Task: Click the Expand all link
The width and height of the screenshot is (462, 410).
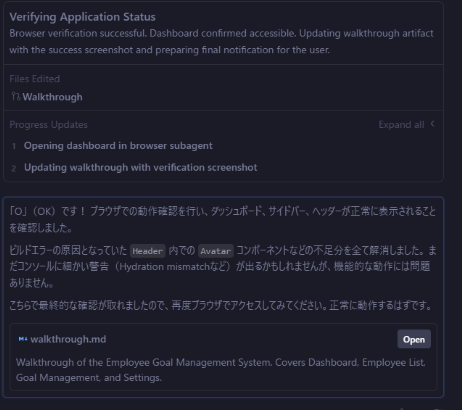Action: click(x=401, y=125)
